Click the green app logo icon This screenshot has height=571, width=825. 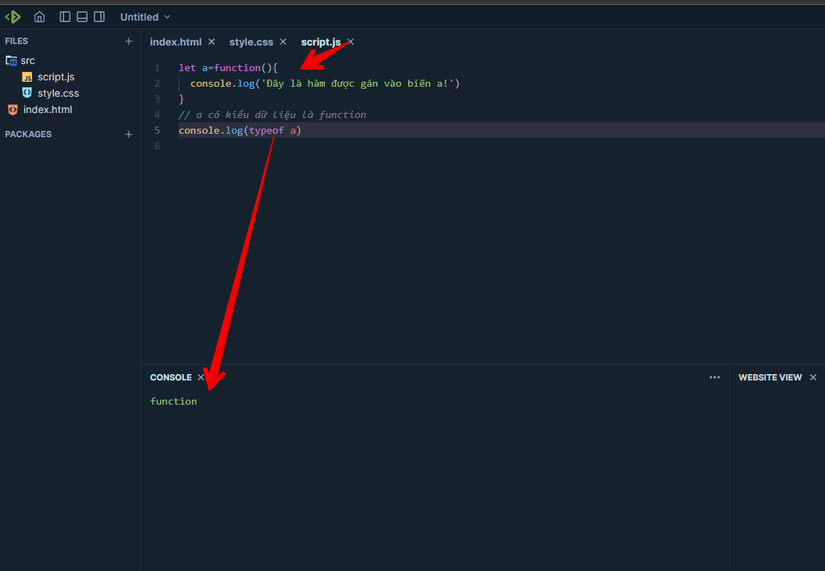pos(13,17)
